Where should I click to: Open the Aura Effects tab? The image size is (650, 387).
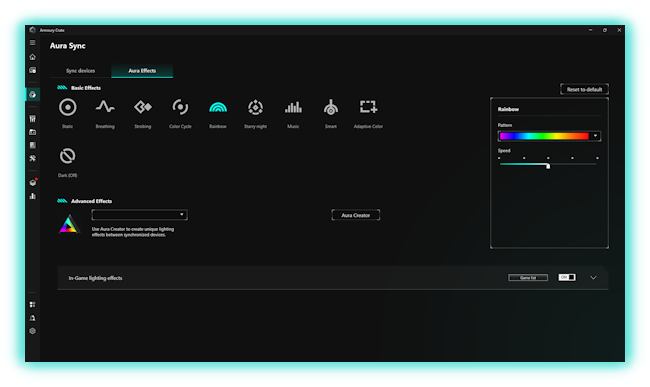tap(142, 71)
